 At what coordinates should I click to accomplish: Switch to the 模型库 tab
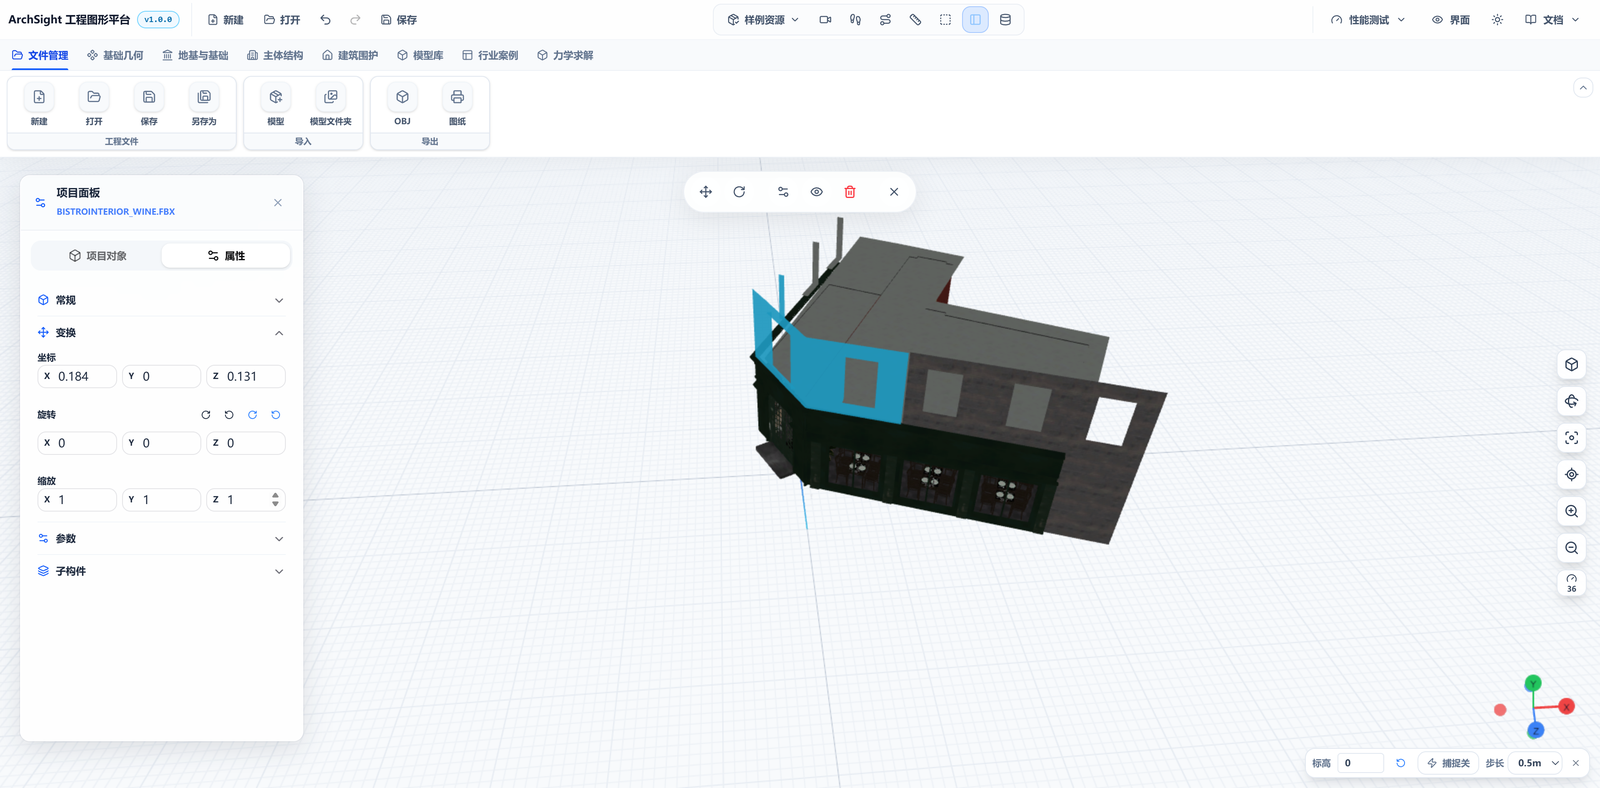click(420, 56)
